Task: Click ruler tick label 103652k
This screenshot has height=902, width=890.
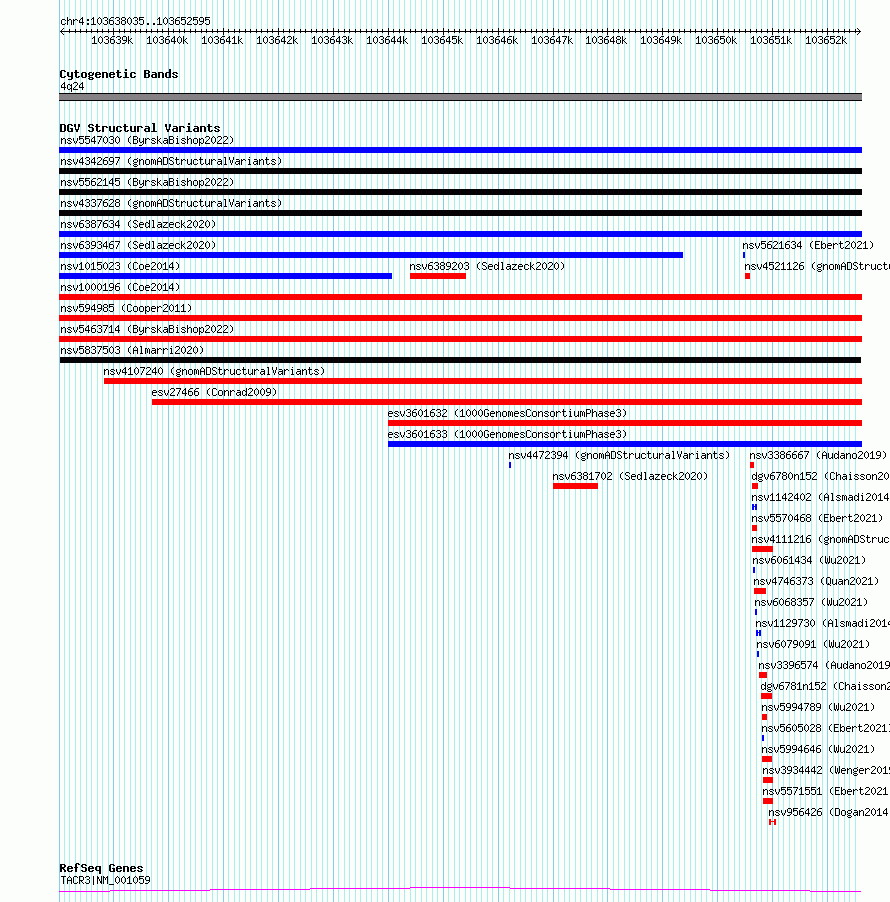Action: click(826, 40)
